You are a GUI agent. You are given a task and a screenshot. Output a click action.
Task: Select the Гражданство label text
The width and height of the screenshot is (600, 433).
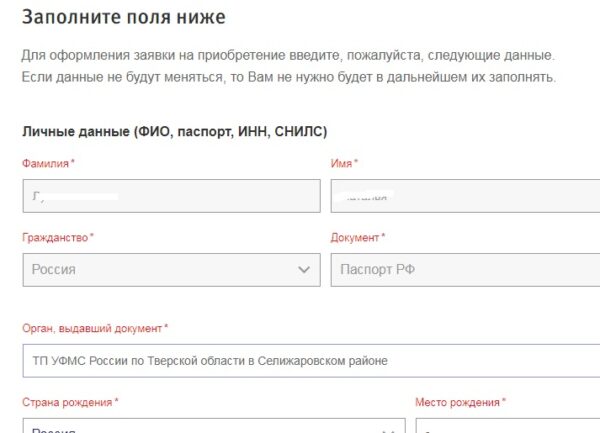point(56,238)
